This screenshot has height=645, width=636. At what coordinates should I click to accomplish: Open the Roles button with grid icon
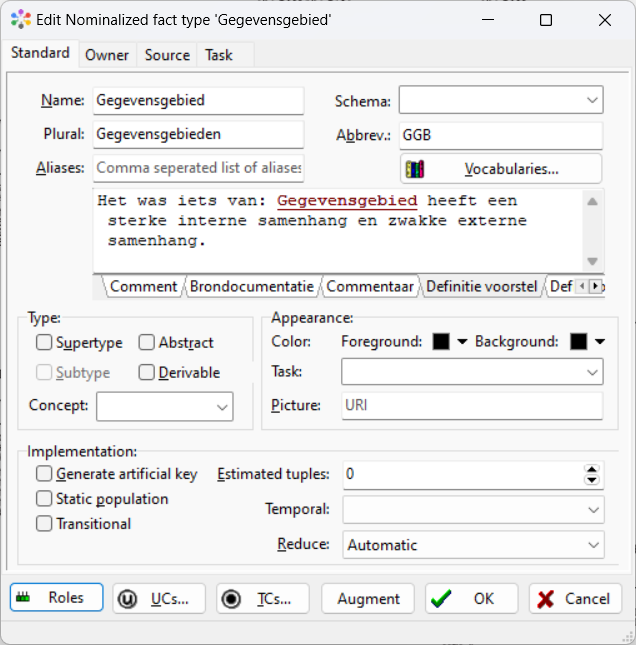pos(56,598)
